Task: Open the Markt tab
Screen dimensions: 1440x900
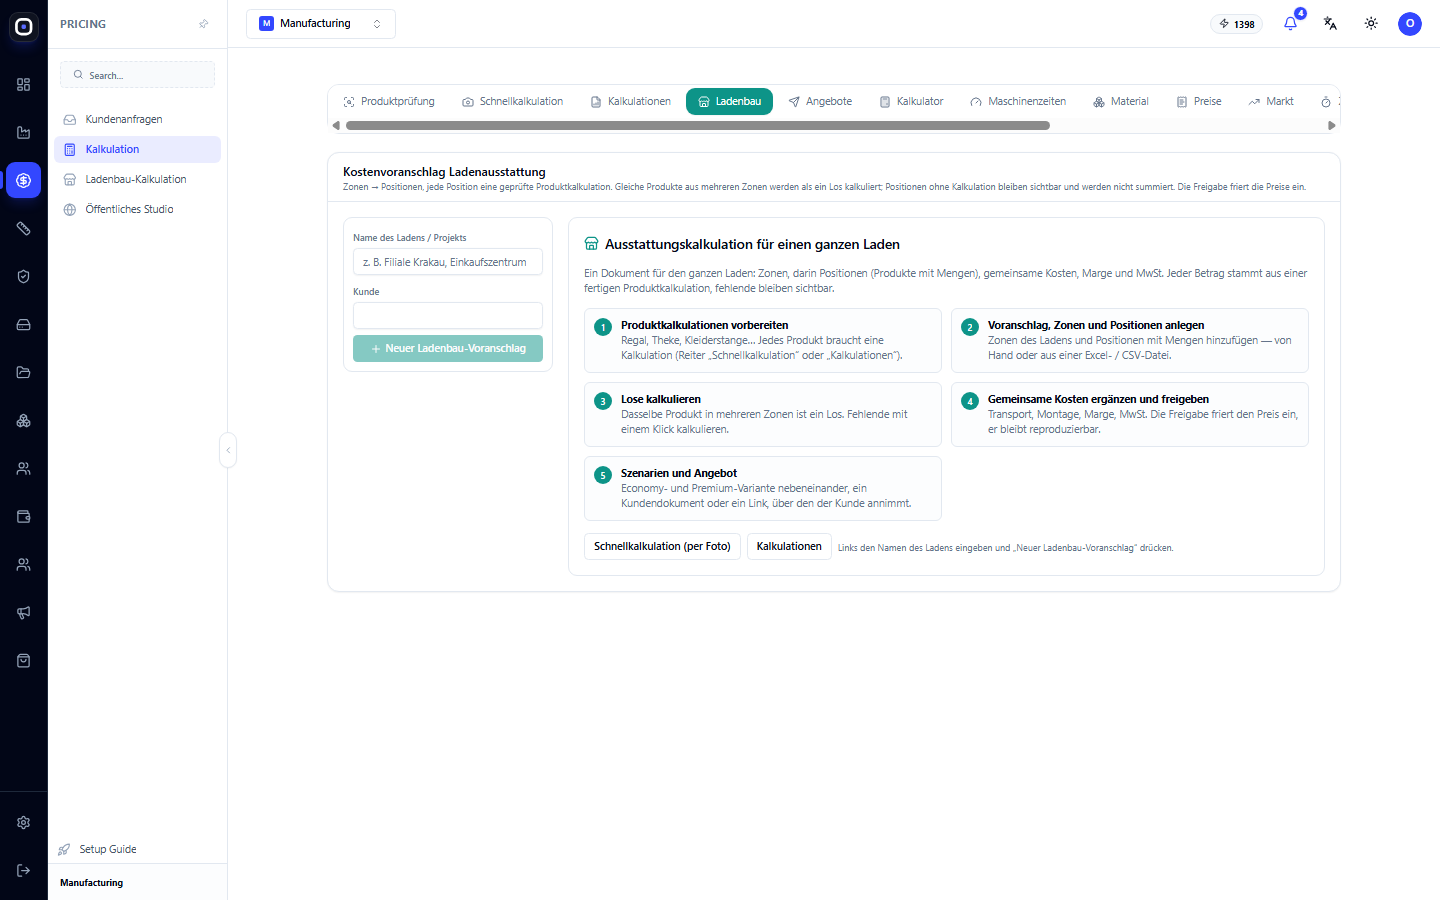Action: tap(1271, 102)
